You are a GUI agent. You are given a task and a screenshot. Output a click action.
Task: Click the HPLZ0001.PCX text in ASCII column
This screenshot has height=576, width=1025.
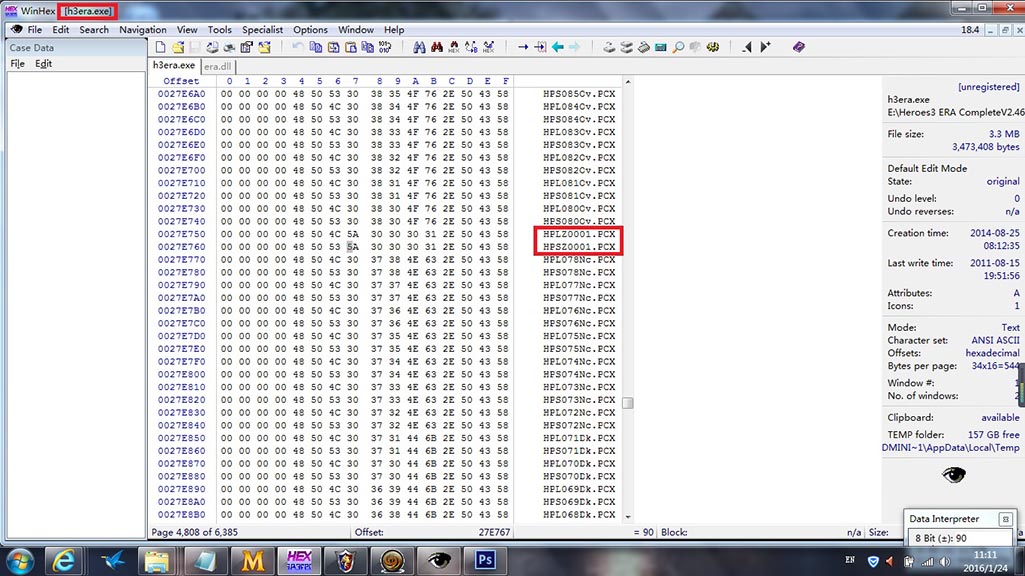[579, 234]
